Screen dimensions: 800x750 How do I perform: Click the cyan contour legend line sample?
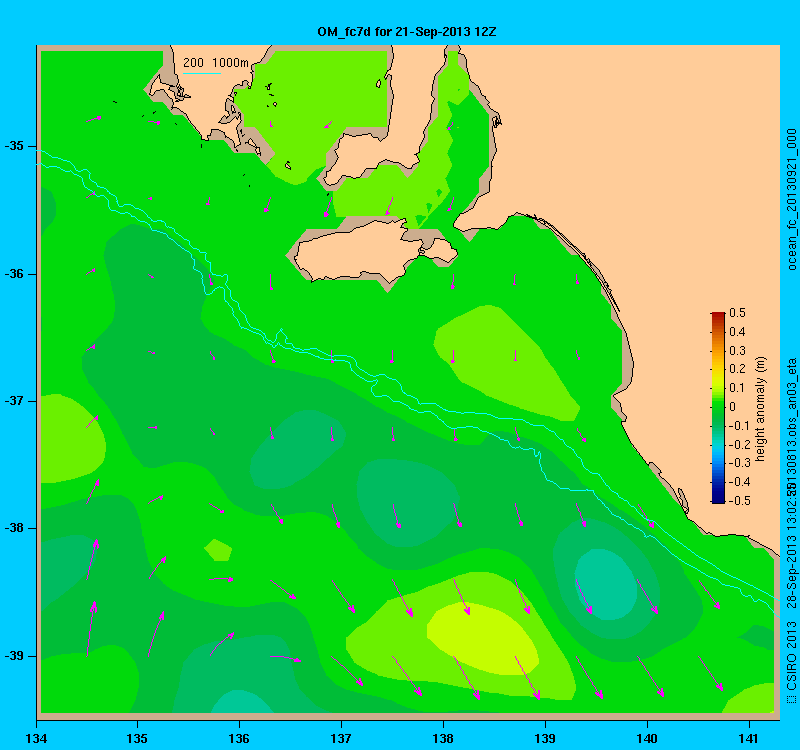(202, 73)
